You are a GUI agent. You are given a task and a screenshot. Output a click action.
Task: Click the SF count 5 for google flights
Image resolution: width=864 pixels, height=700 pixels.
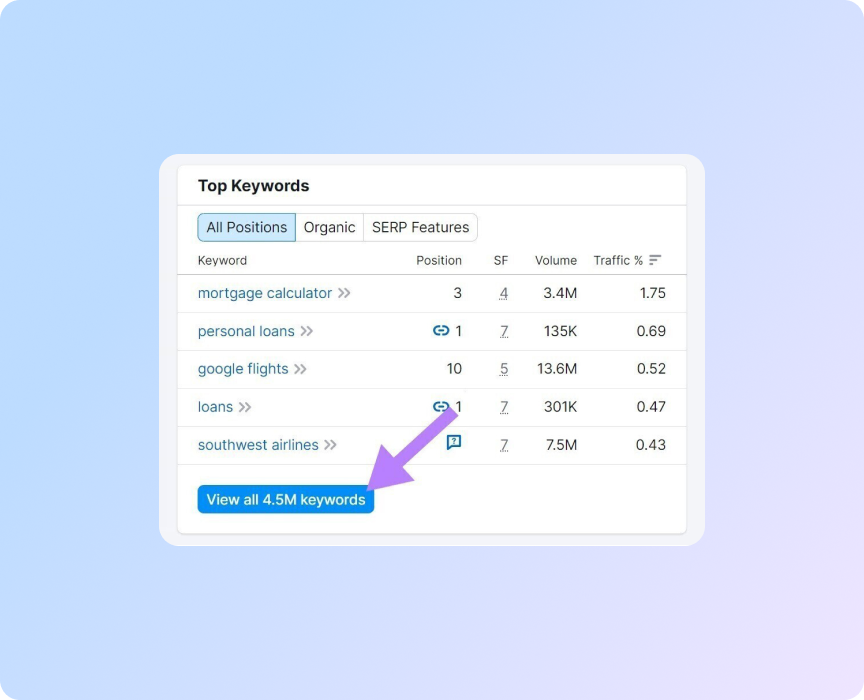pyautogui.click(x=503, y=369)
